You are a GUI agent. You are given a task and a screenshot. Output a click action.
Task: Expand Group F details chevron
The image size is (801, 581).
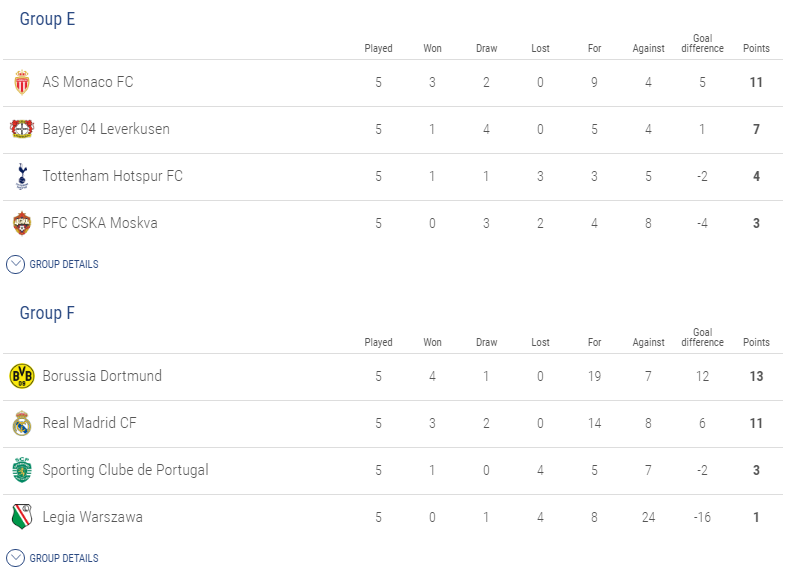click(x=15, y=558)
